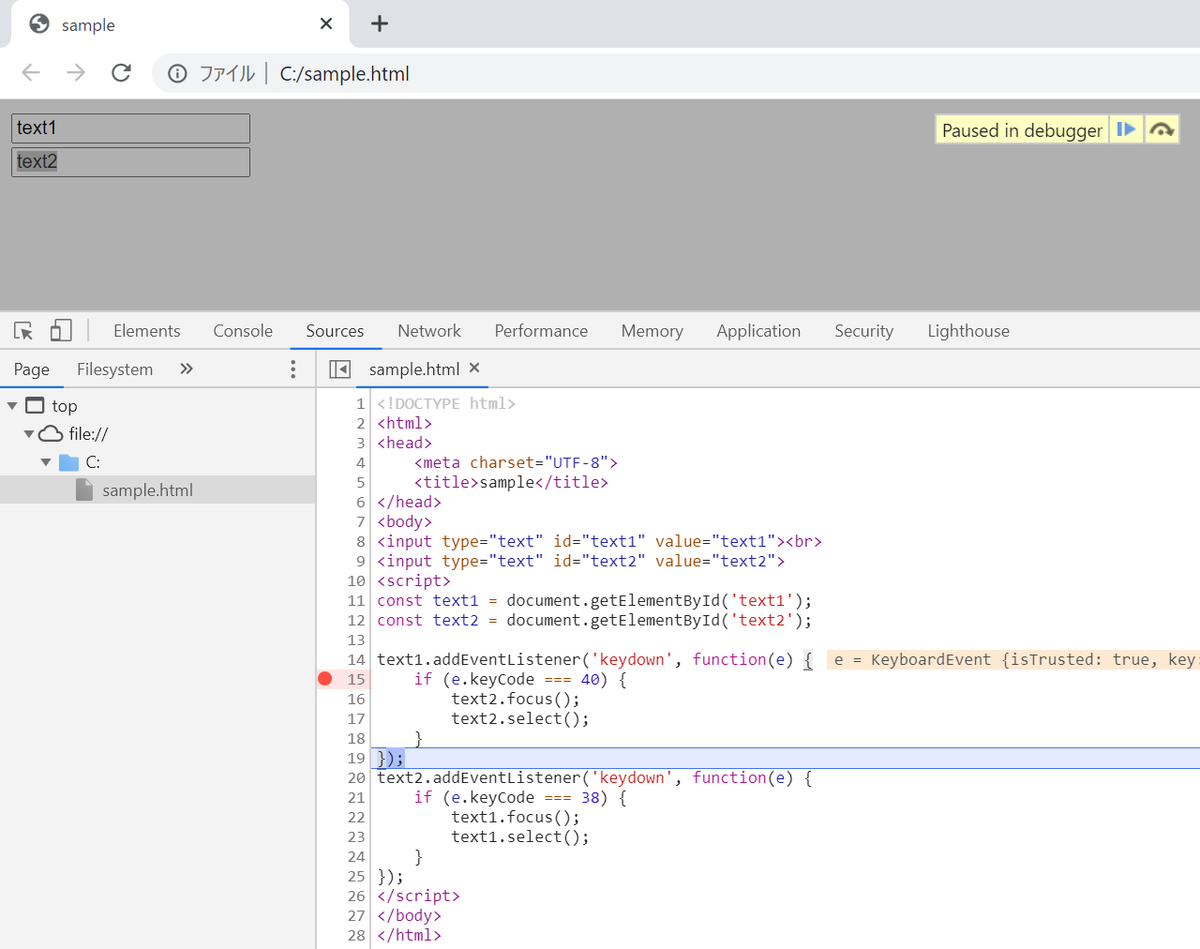
Task: Click line number 21 in gutter
Action: 357,797
